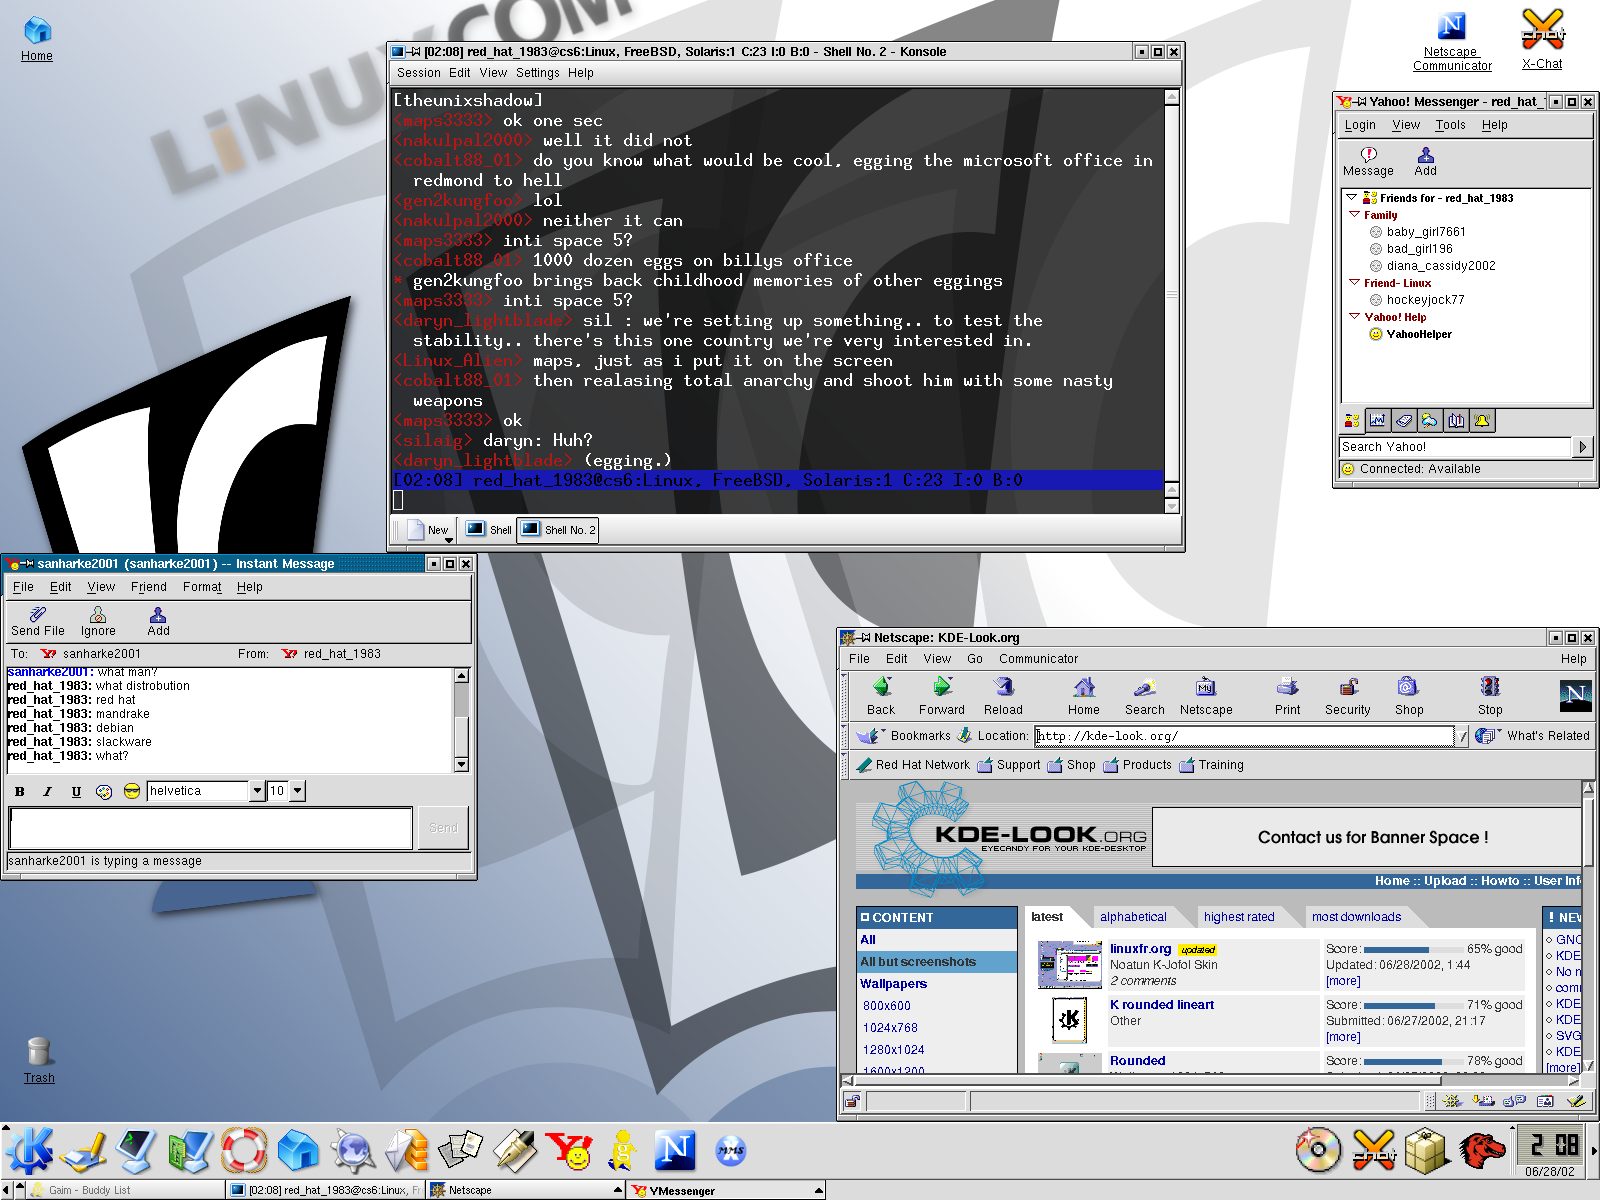Viewport: 1600px width, 1200px height.
Task: Click the linuxfr.org link on KDE-Look
Action: click(x=1140, y=949)
